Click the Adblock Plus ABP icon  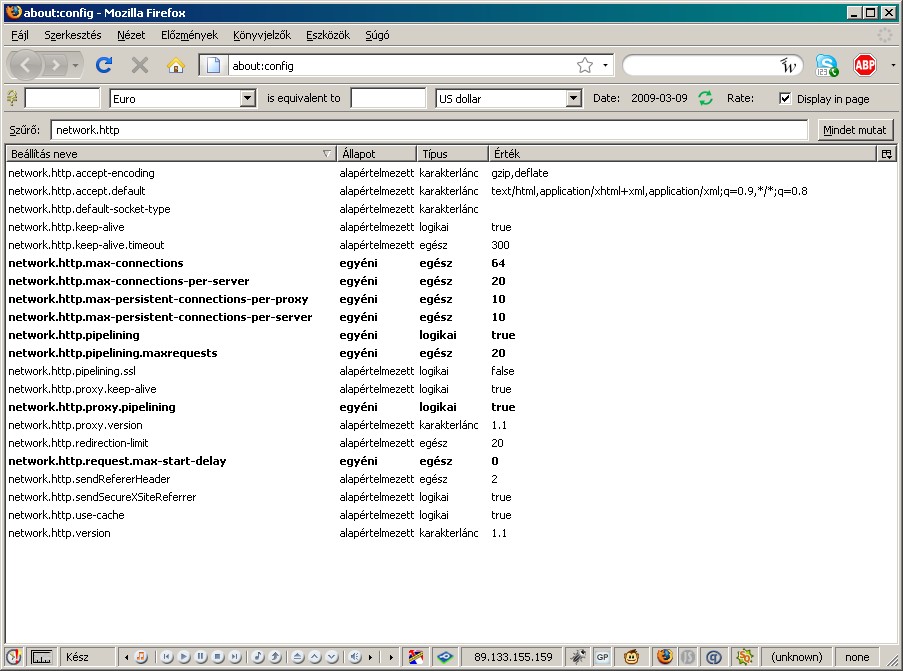point(864,65)
